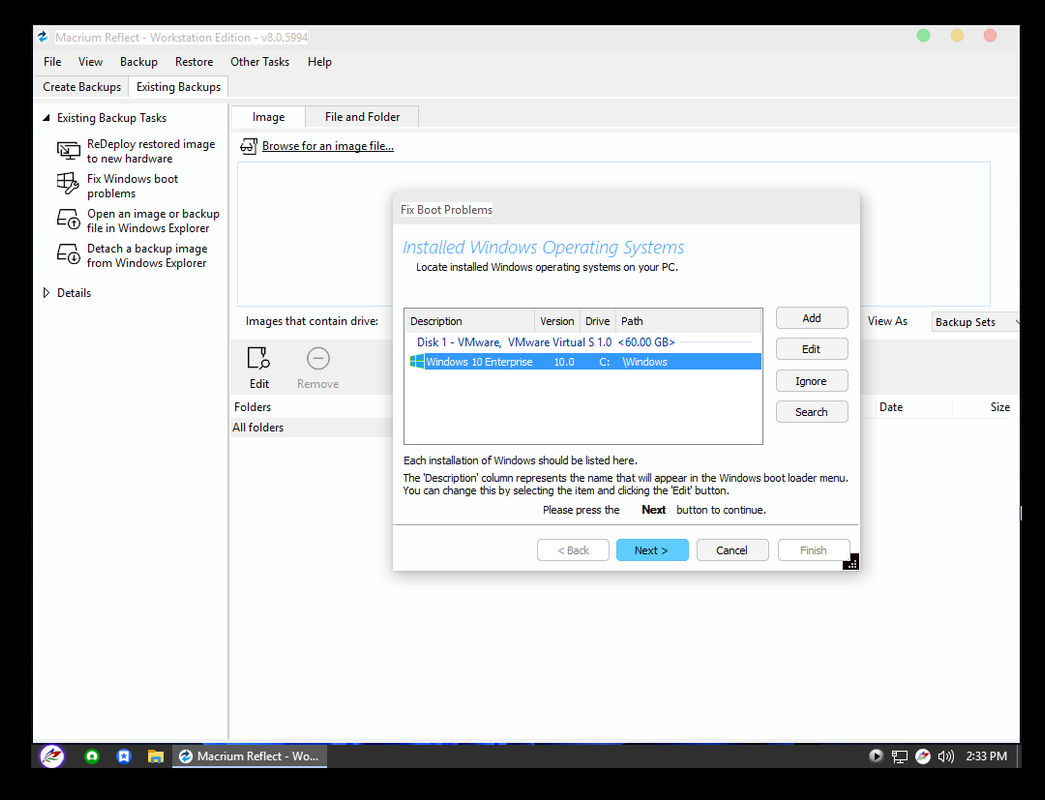Collapse the Existing Backup Tasks section

coord(46,118)
